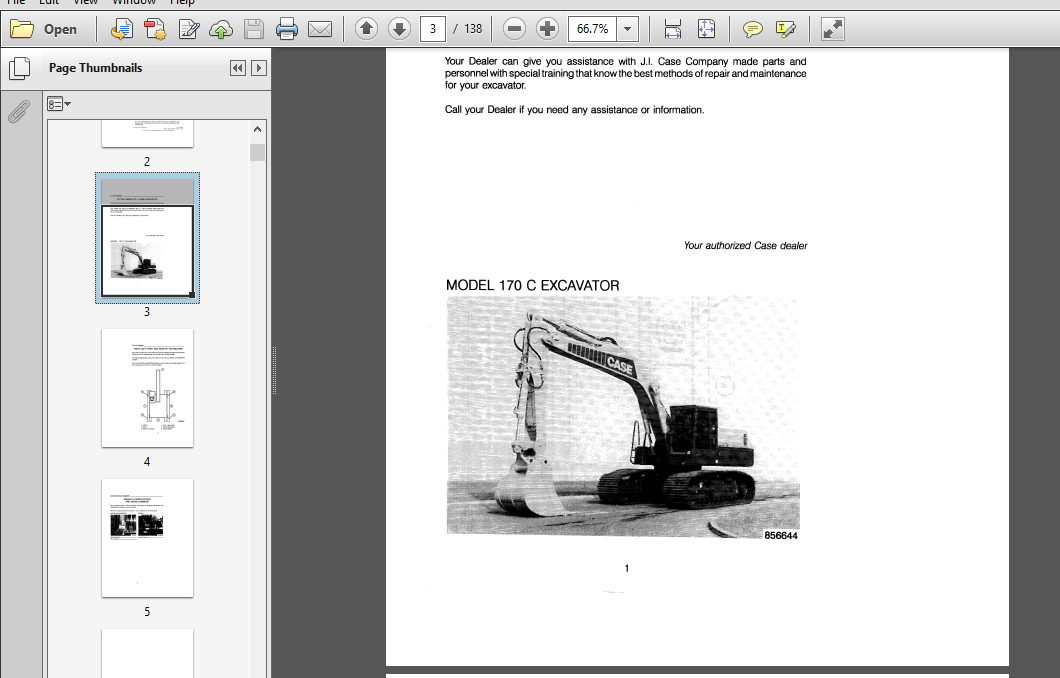Click the zoom value field showing 66.7%
1060x678 pixels.
click(x=592, y=29)
